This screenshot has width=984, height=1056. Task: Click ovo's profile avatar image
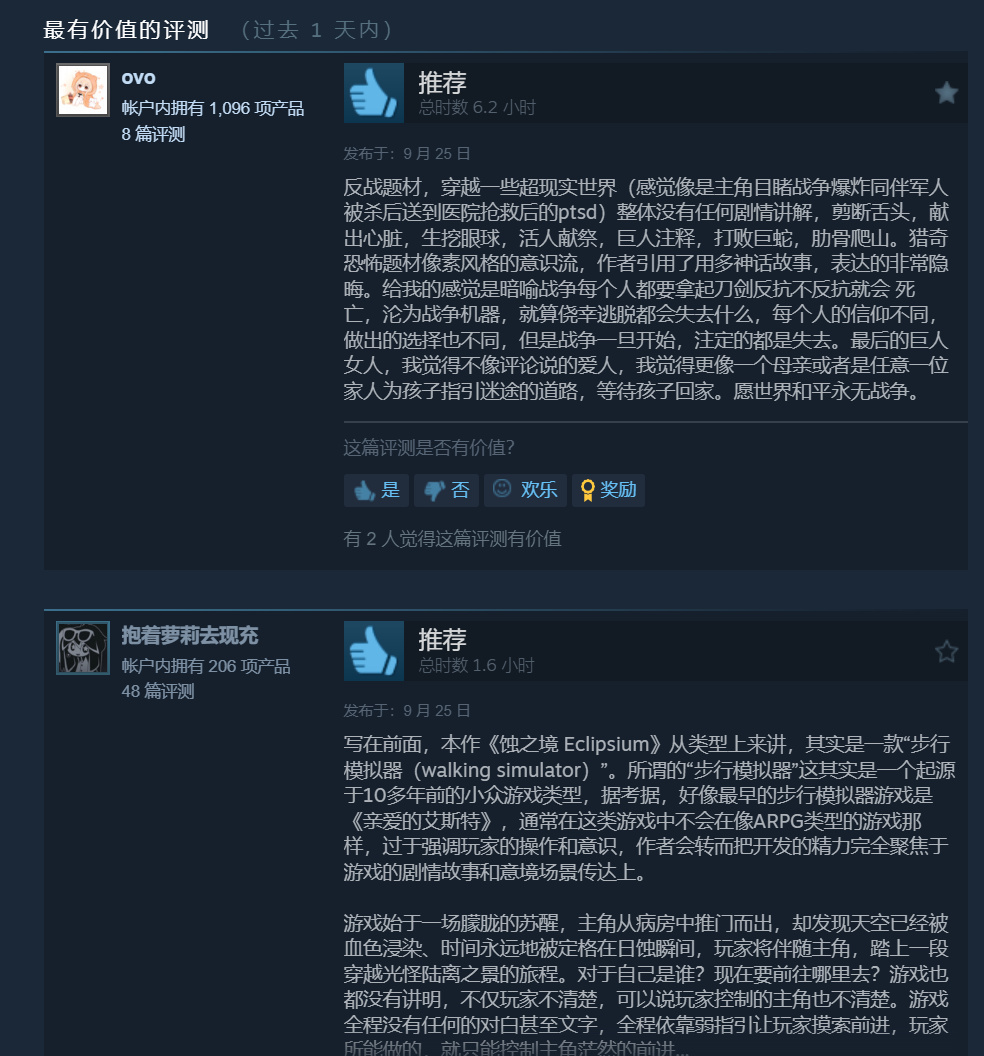tap(83, 90)
